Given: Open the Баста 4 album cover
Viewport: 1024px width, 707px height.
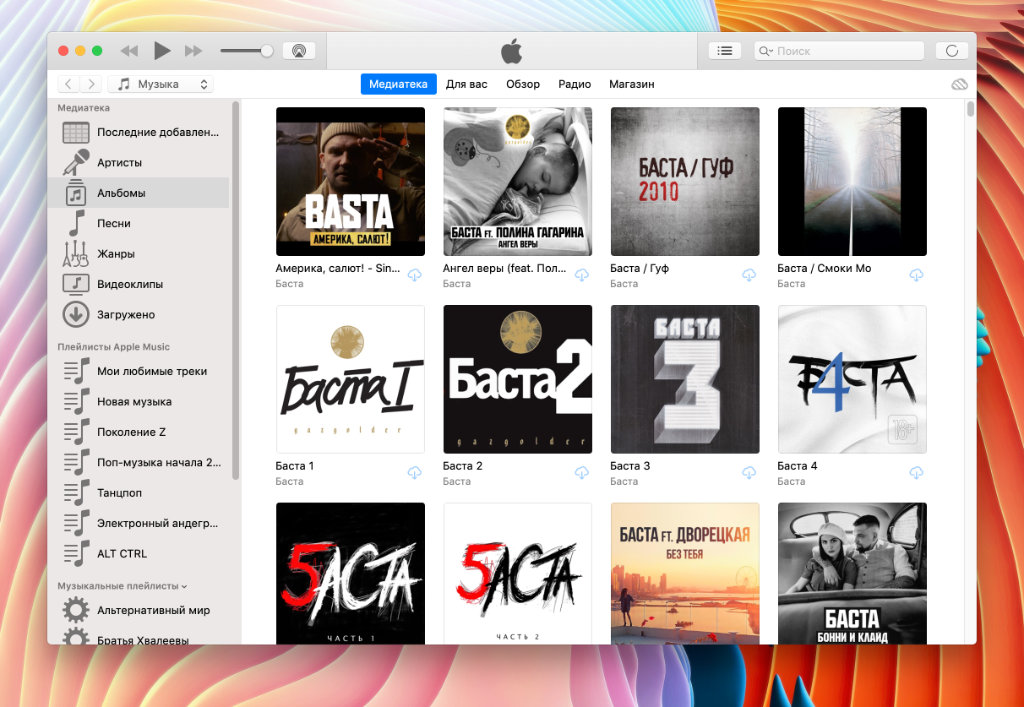Looking at the screenshot, I should (x=852, y=379).
